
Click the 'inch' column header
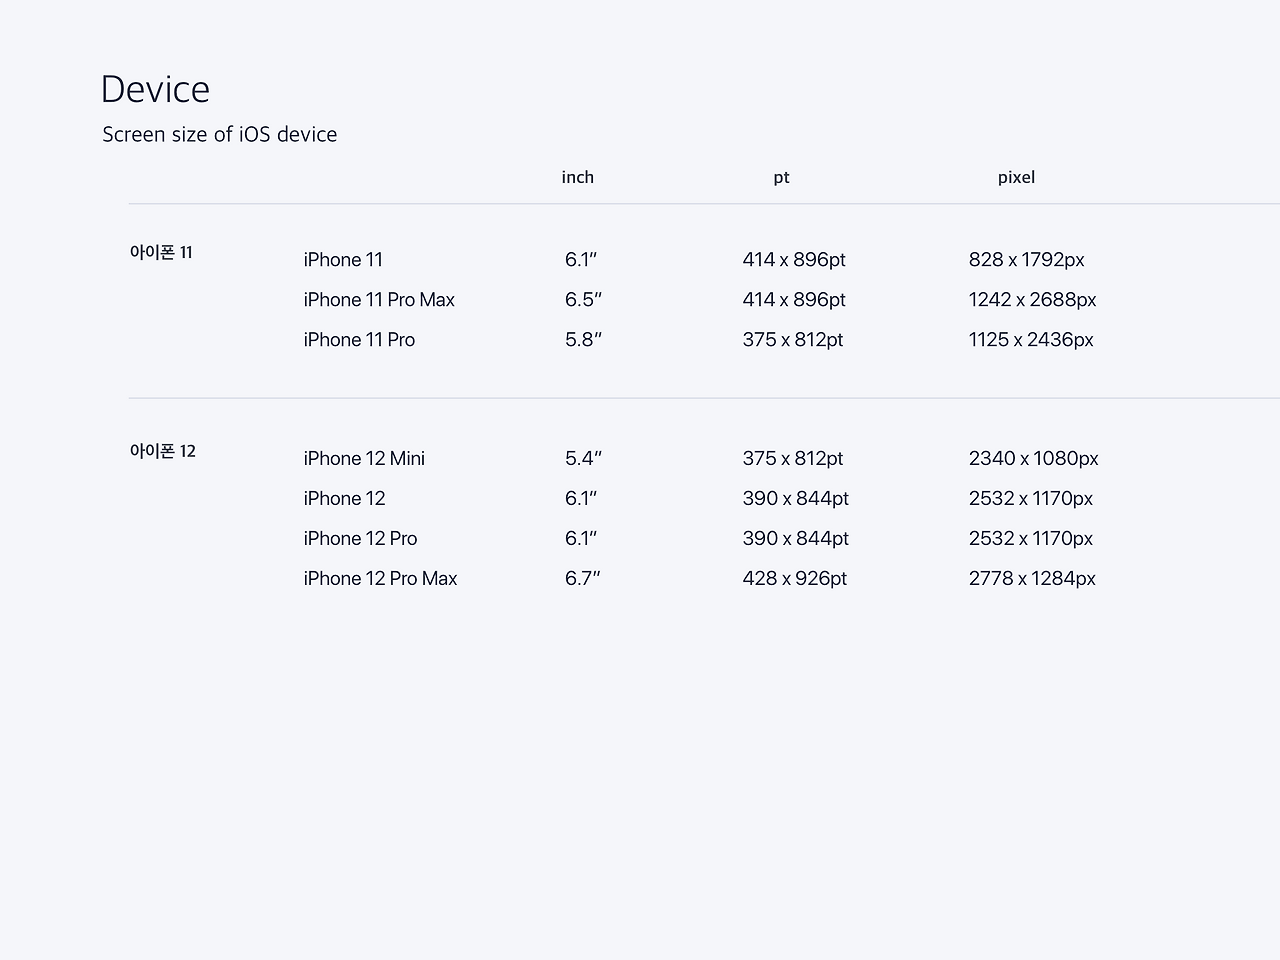tap(578, 177)
